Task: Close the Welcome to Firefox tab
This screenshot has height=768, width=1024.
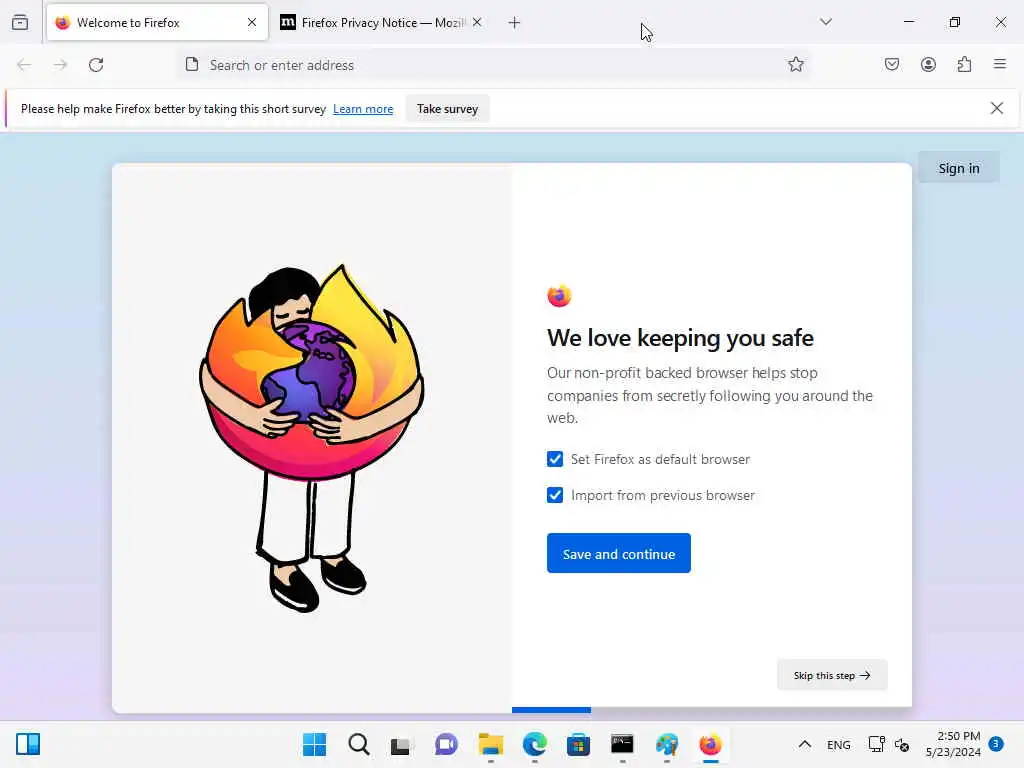Action: click(252, 23)
